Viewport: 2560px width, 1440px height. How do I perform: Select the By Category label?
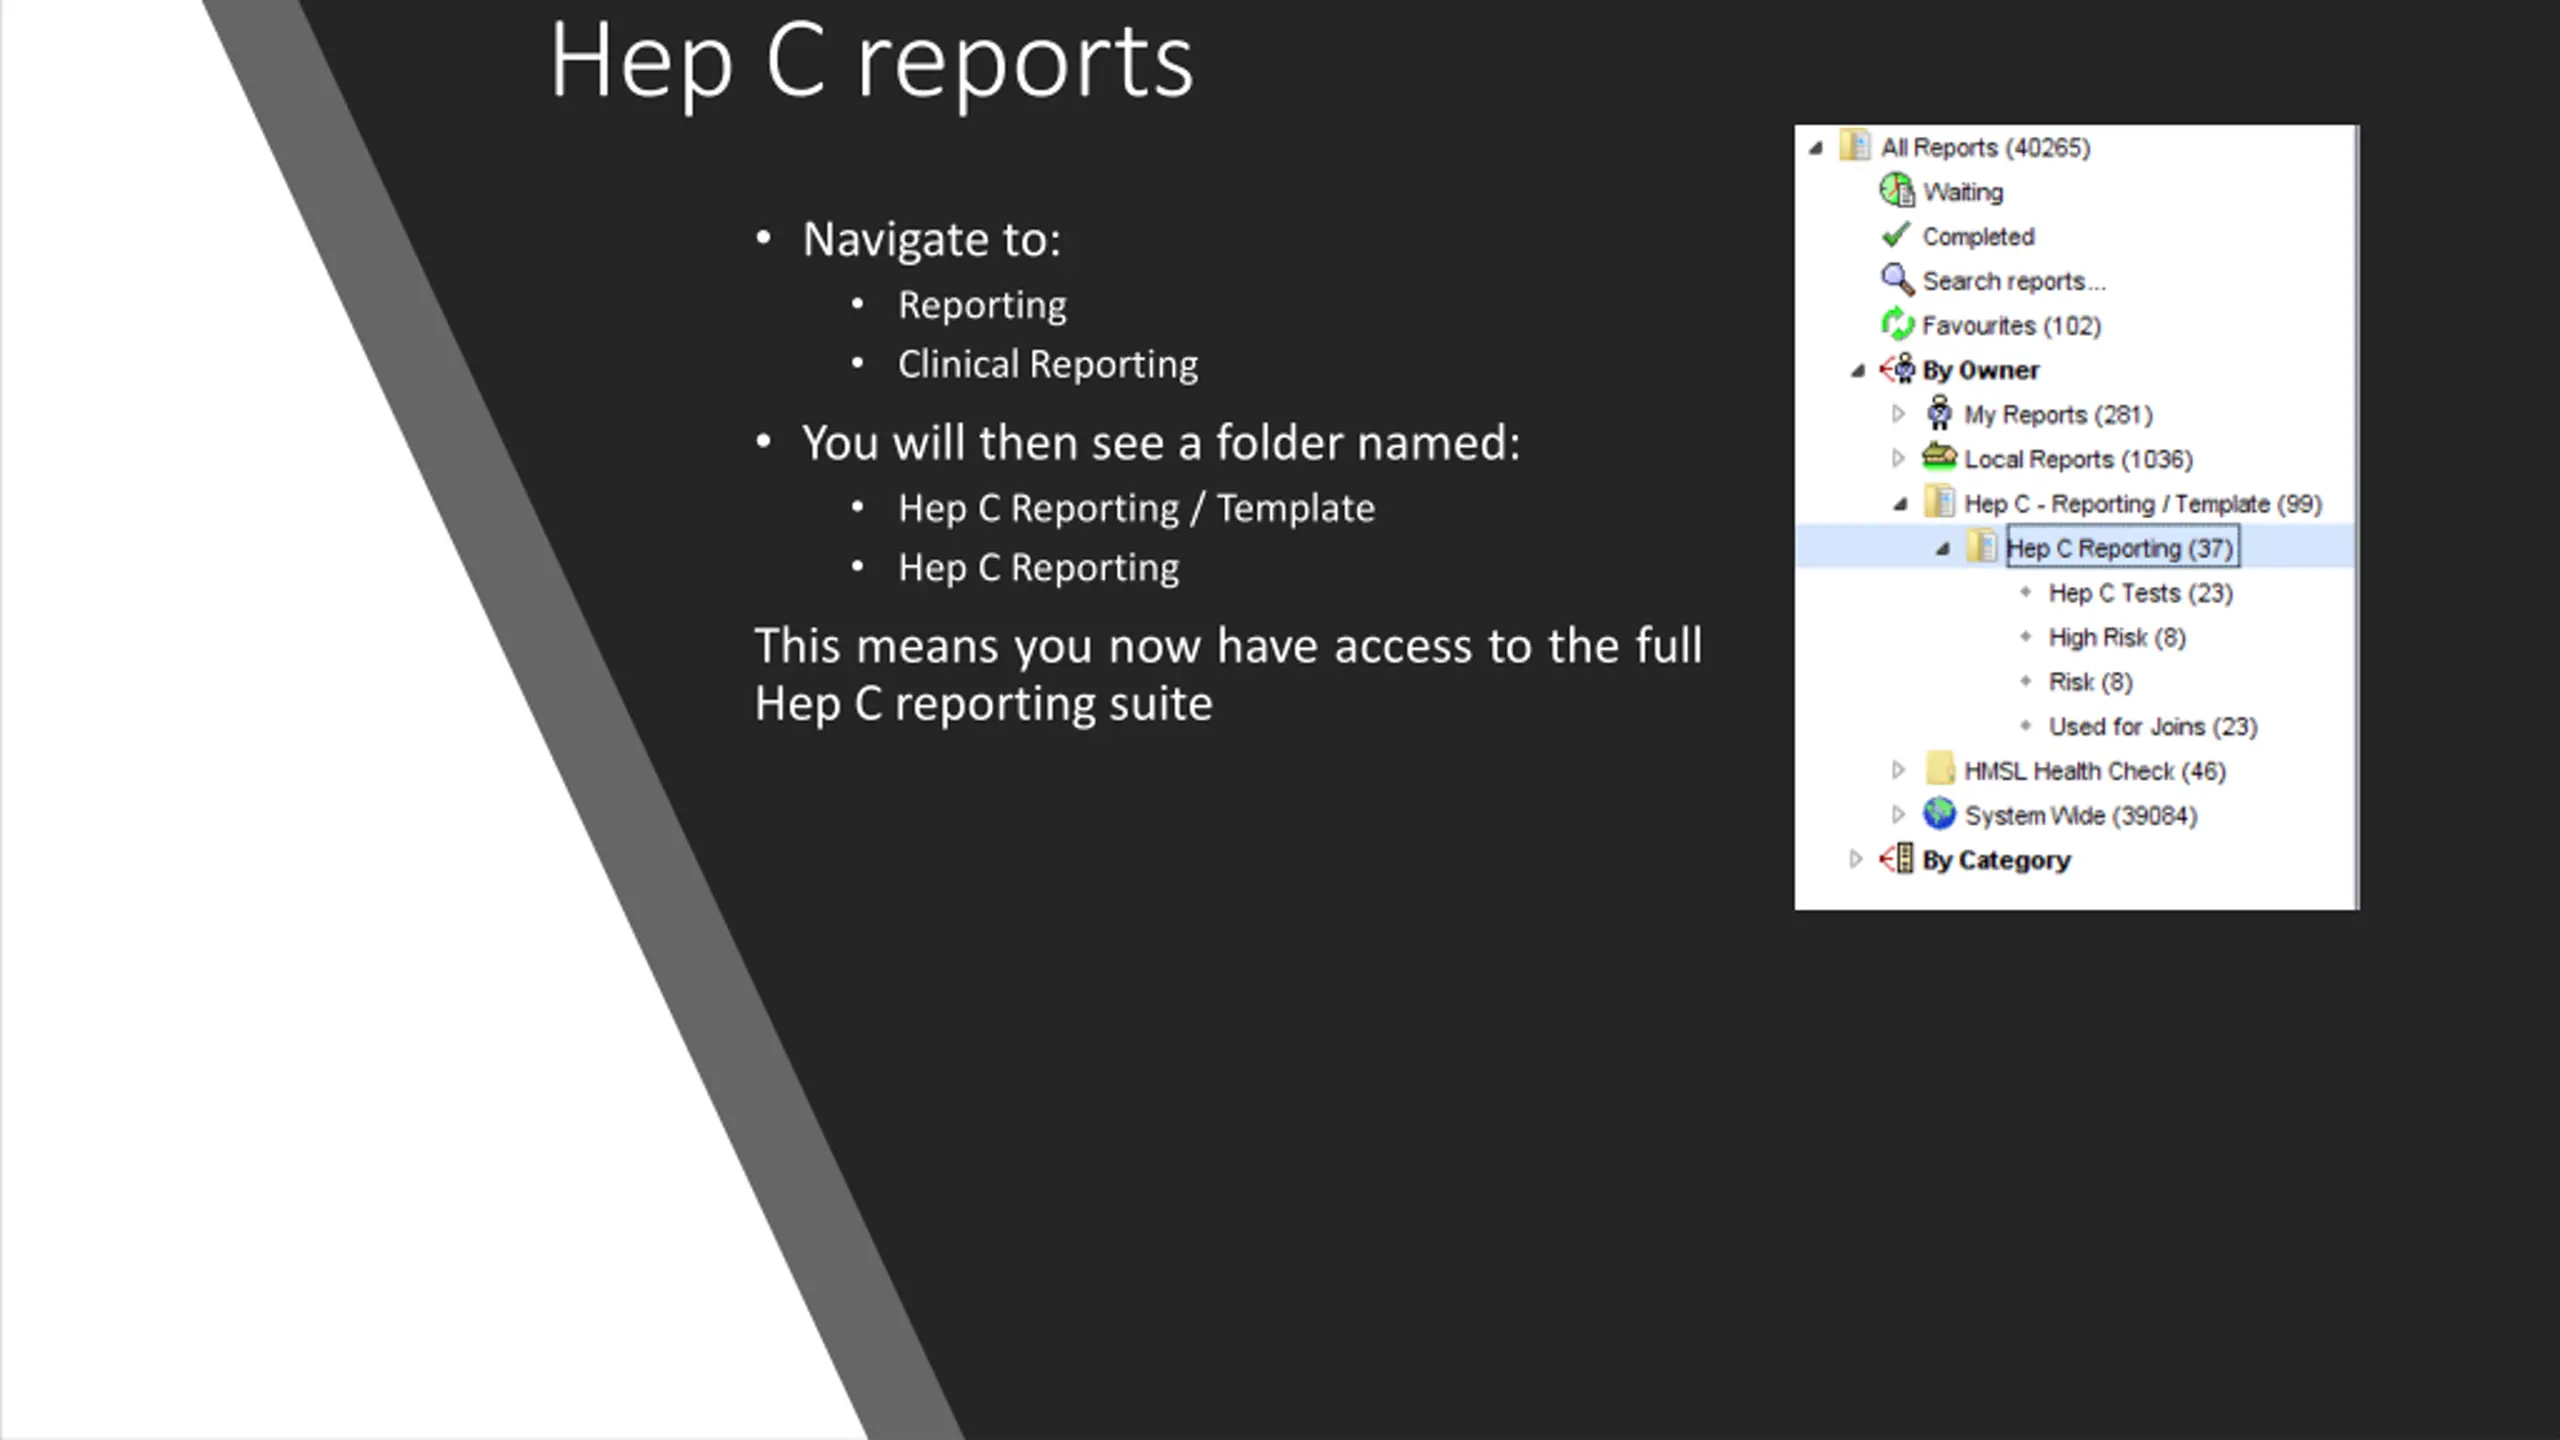click(x=1996, y=860)
